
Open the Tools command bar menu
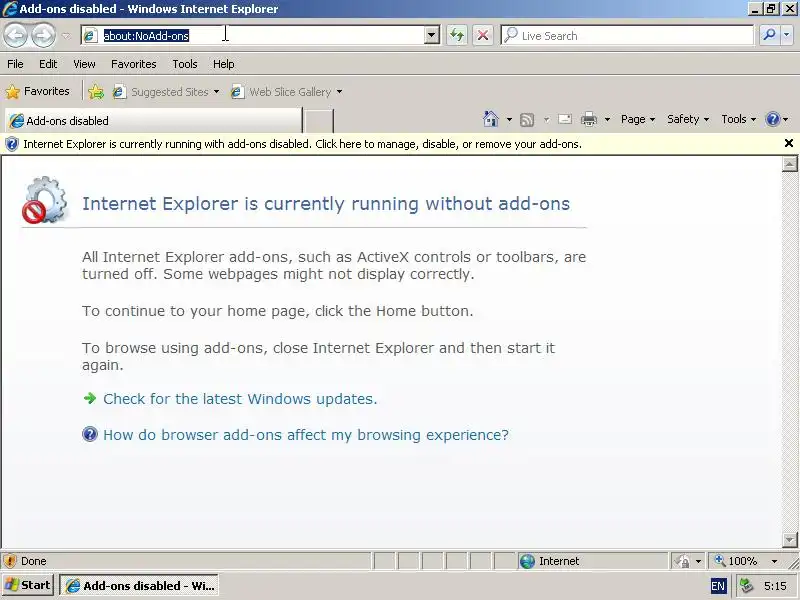pos(738,119)
